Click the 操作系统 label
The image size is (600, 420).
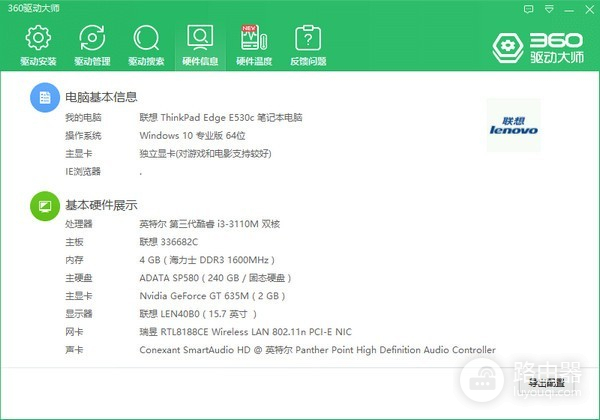point(83,135)
